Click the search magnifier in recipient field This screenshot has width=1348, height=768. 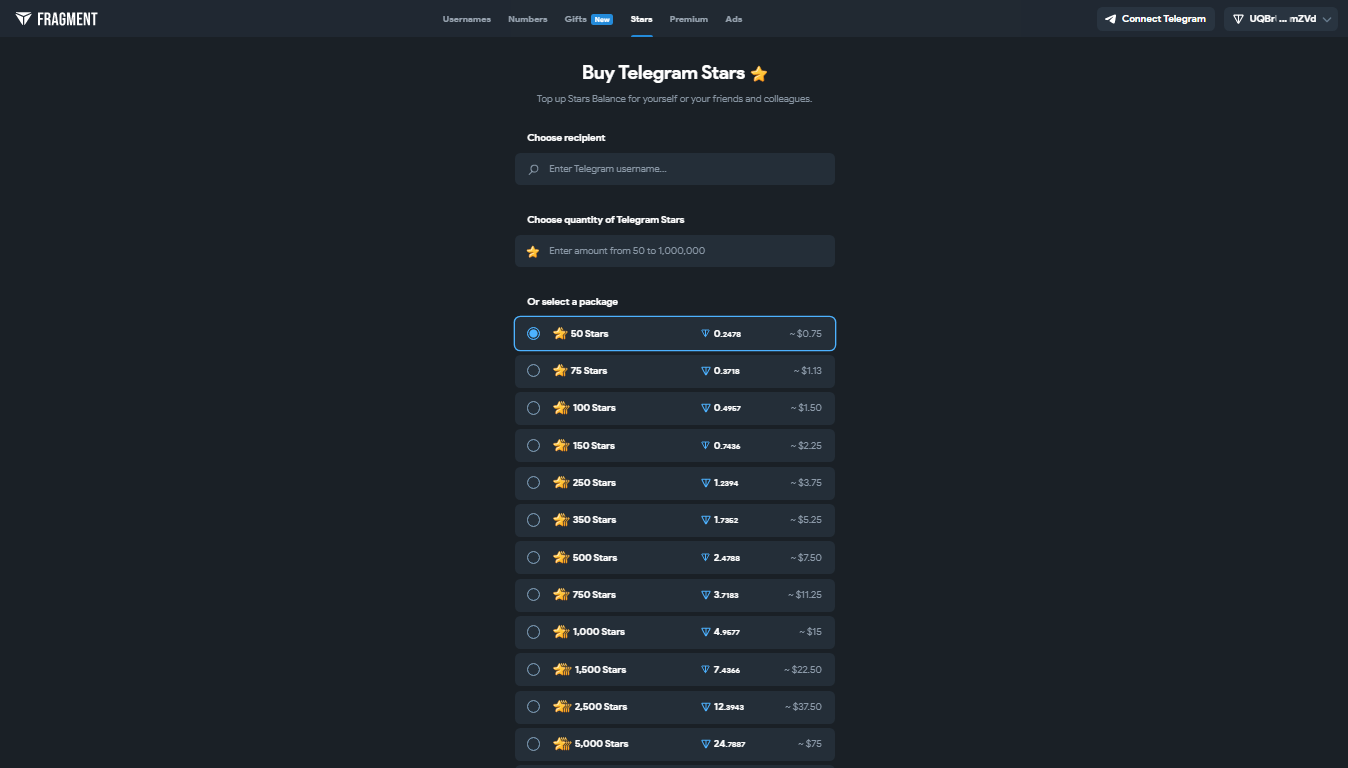[x=534, y=169]
